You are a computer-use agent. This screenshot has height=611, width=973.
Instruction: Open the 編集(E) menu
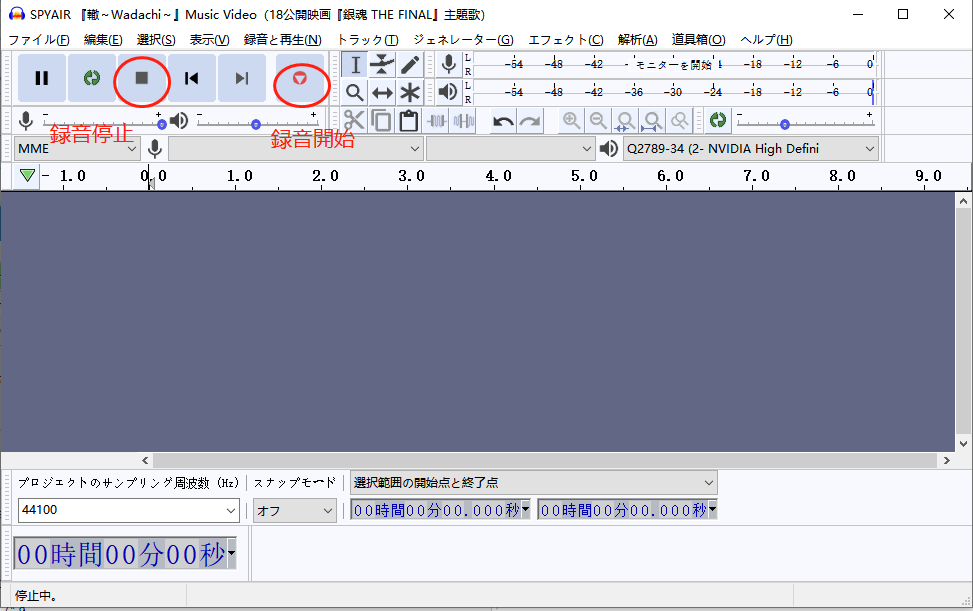click(x=103, y=40)
